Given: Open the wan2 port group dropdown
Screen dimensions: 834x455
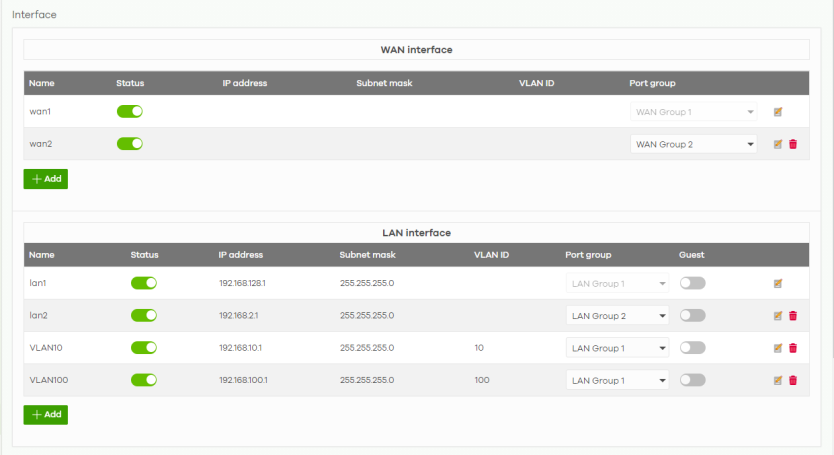Looking at the screenshot, I should coord(693,144).
